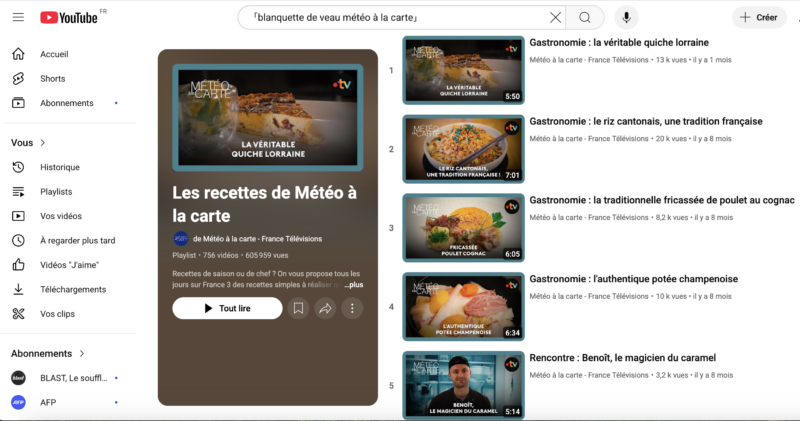Click the Créer button
The height and width of the screenshot is (421, 800).
758,18
